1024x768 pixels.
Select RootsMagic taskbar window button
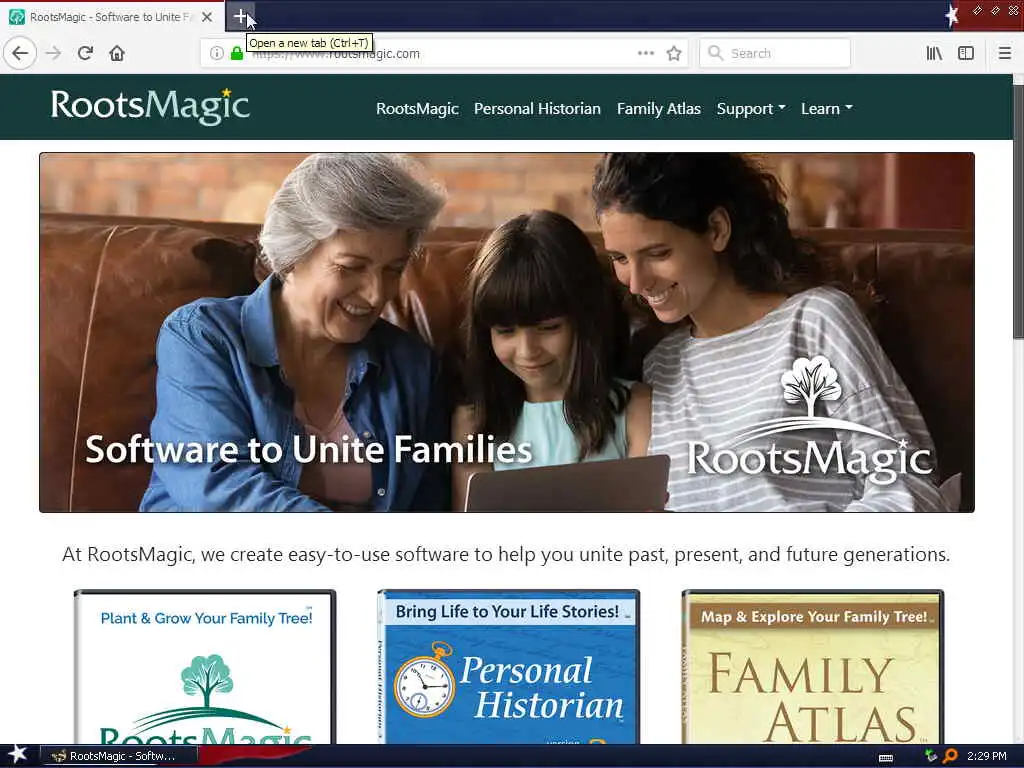(x=118, y=756)
